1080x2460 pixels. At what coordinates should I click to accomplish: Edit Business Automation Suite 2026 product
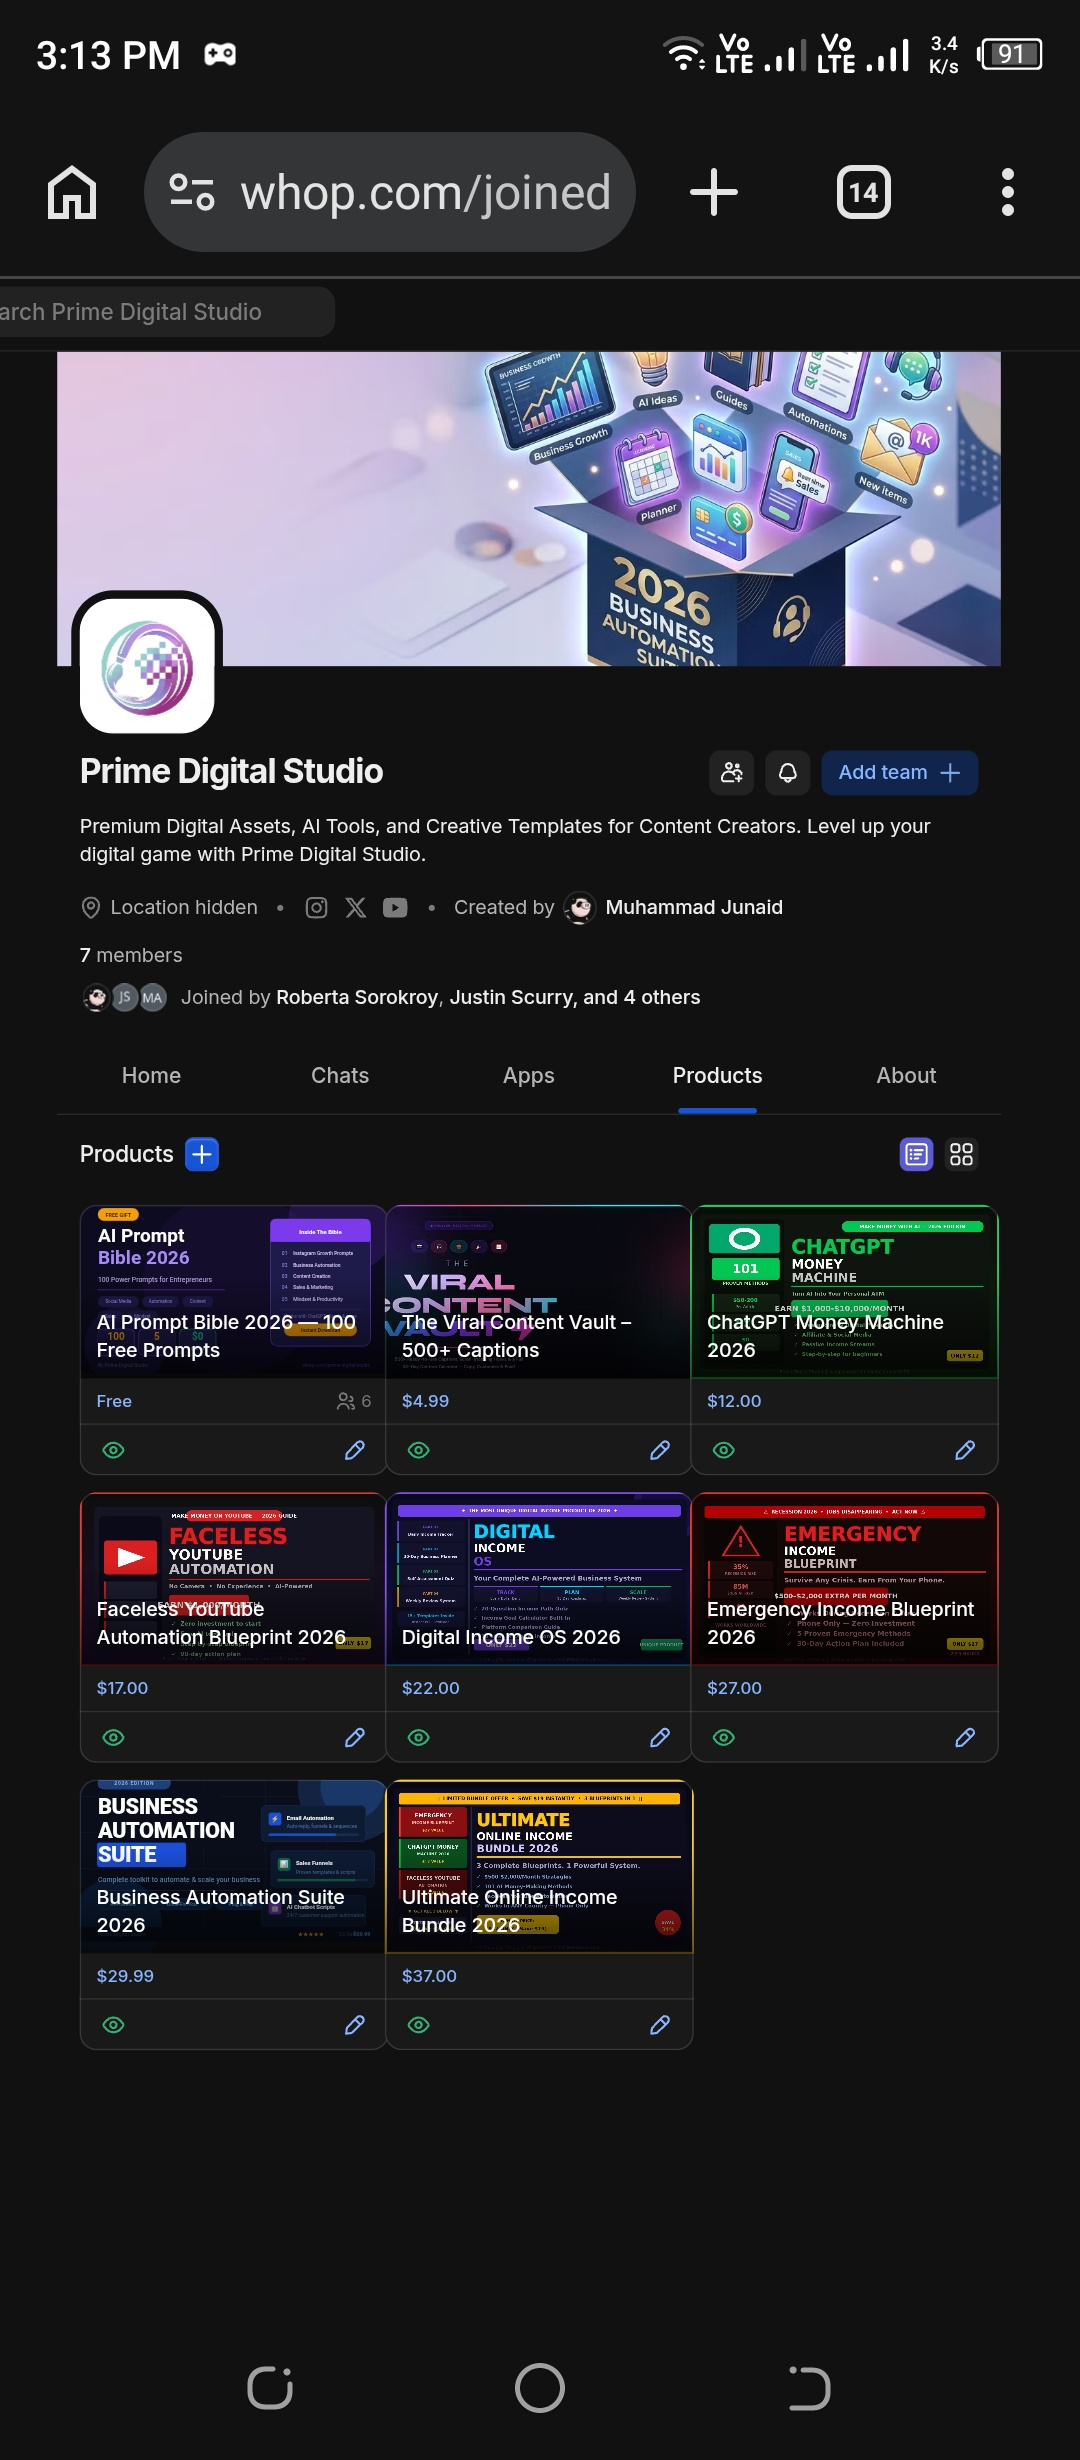[355, 2025]
